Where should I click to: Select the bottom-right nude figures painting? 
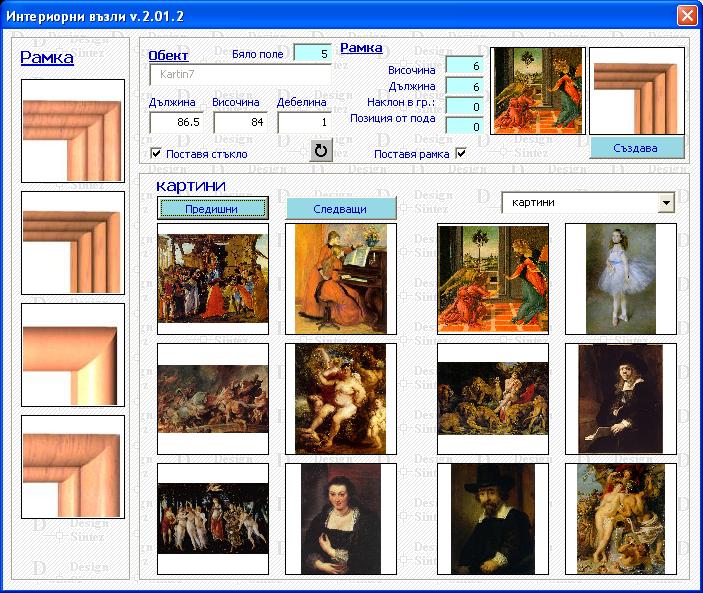[621, 519]
